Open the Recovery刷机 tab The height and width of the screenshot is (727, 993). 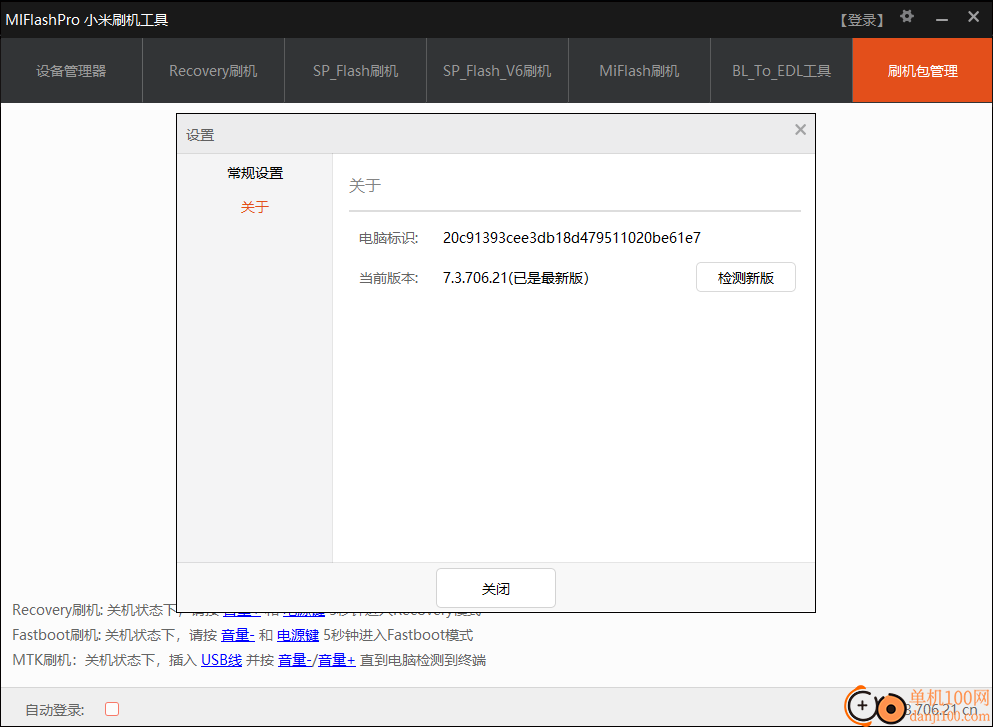point(213,71)
